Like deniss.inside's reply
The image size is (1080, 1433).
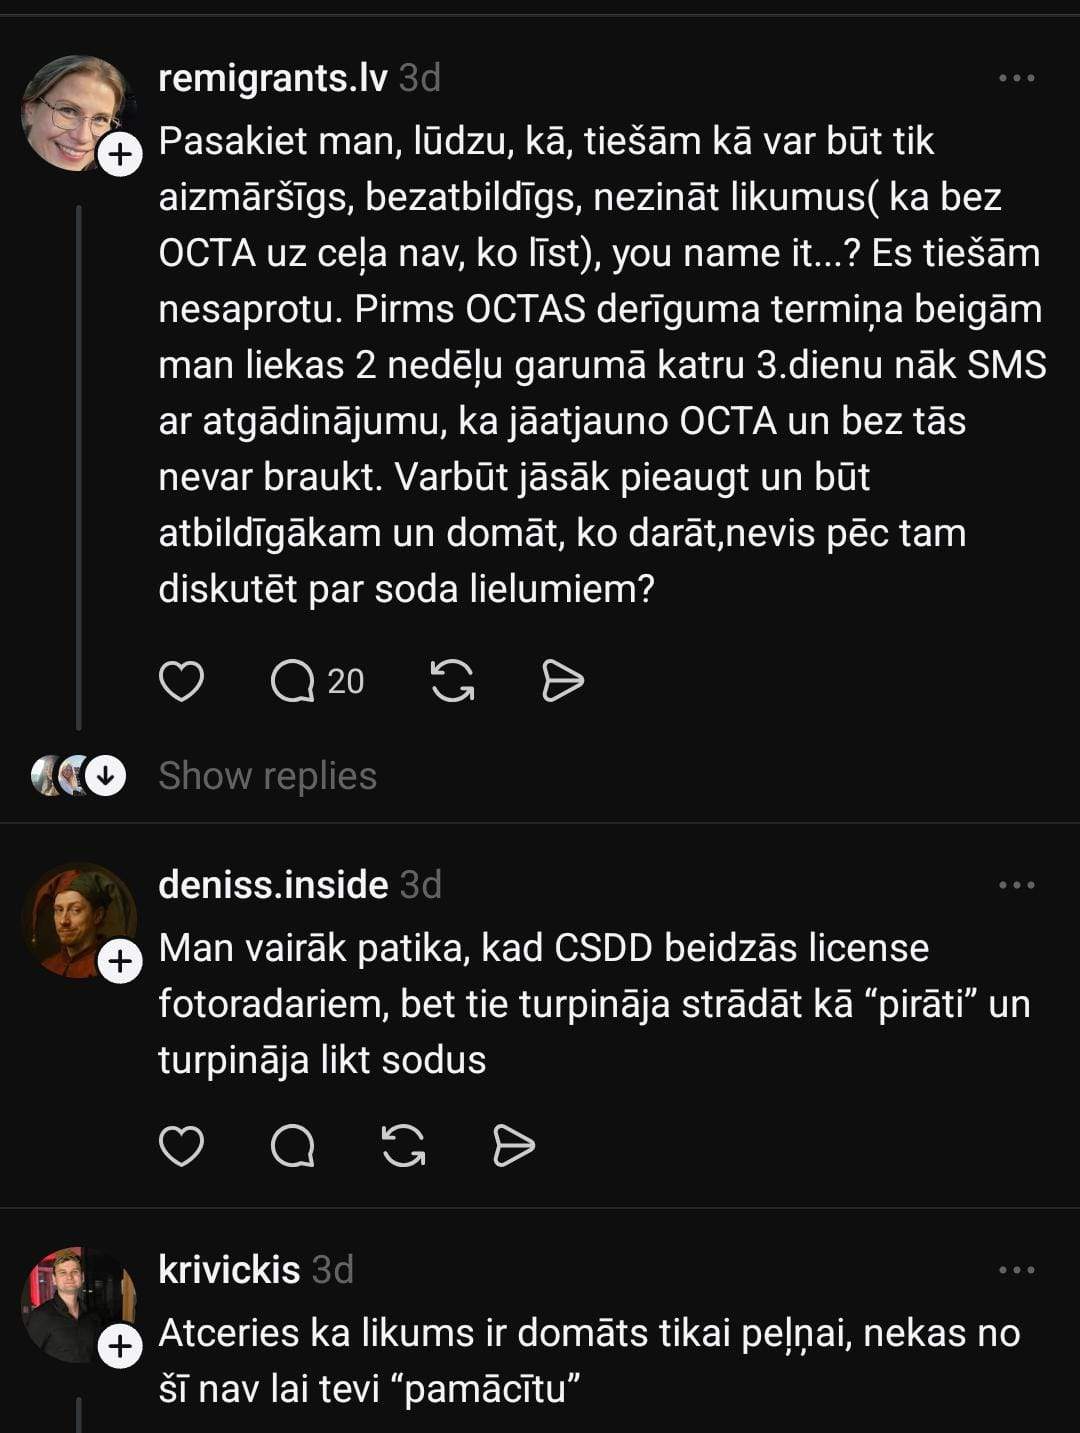pos(181,1146)
